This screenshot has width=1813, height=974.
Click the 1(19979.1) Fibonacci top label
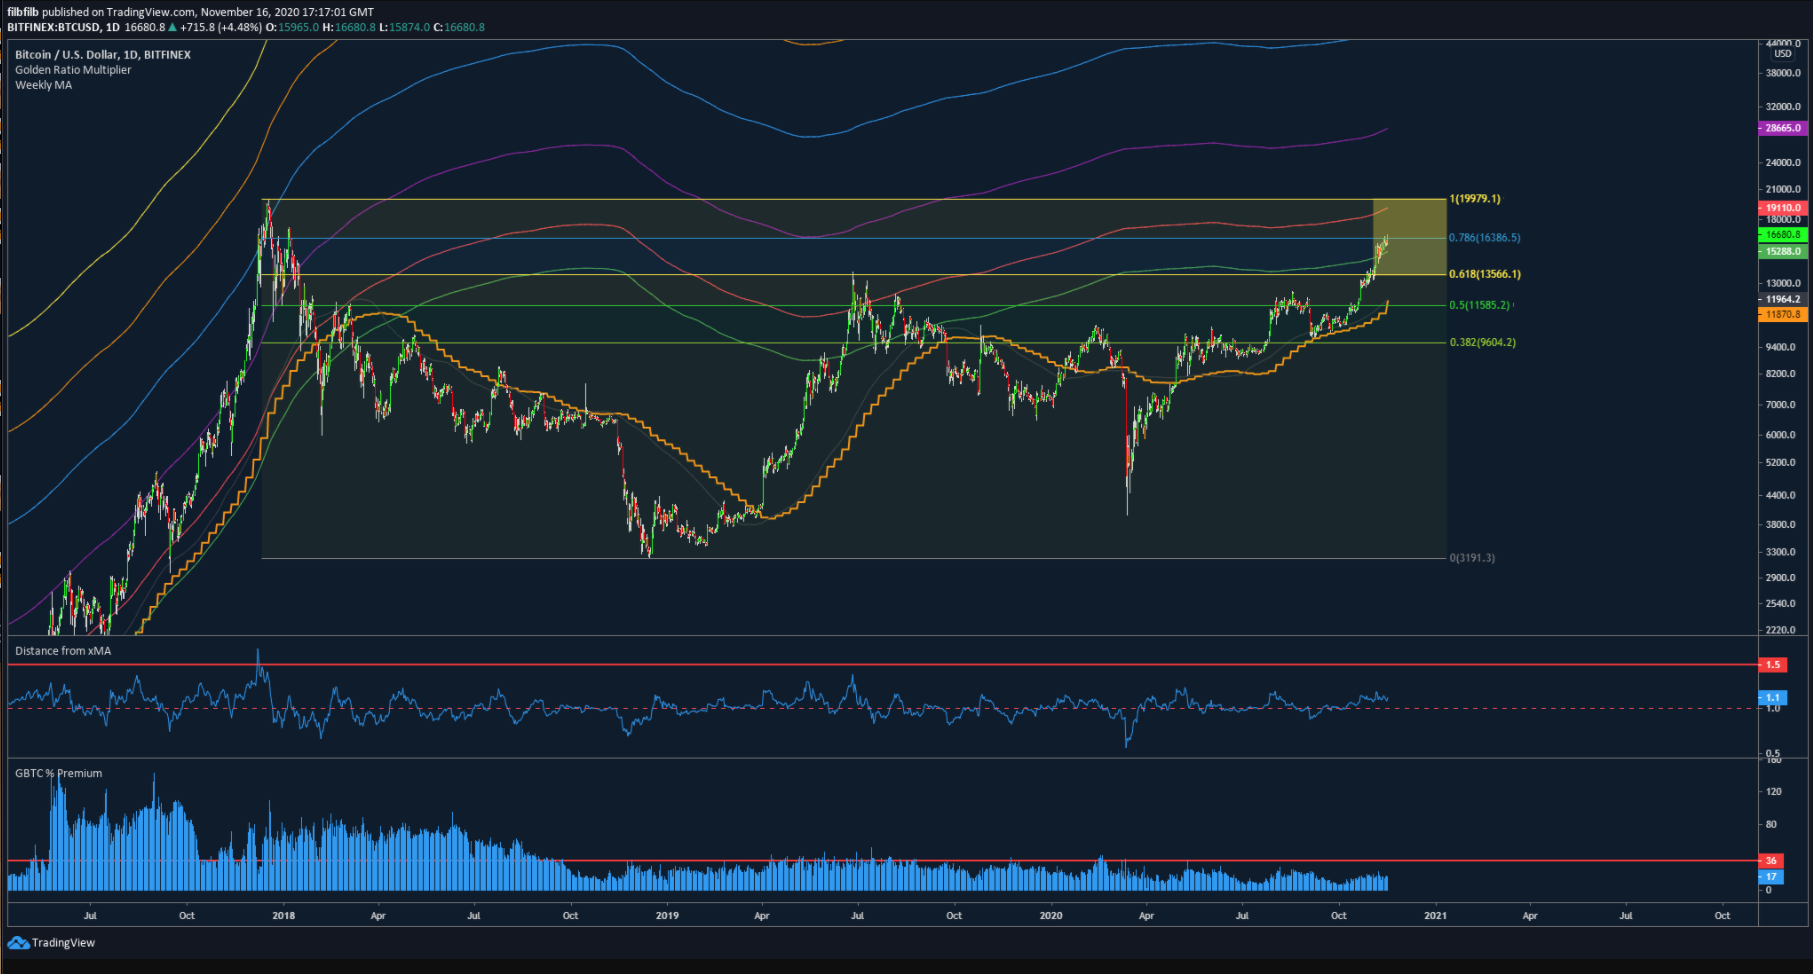[1475, 199]
